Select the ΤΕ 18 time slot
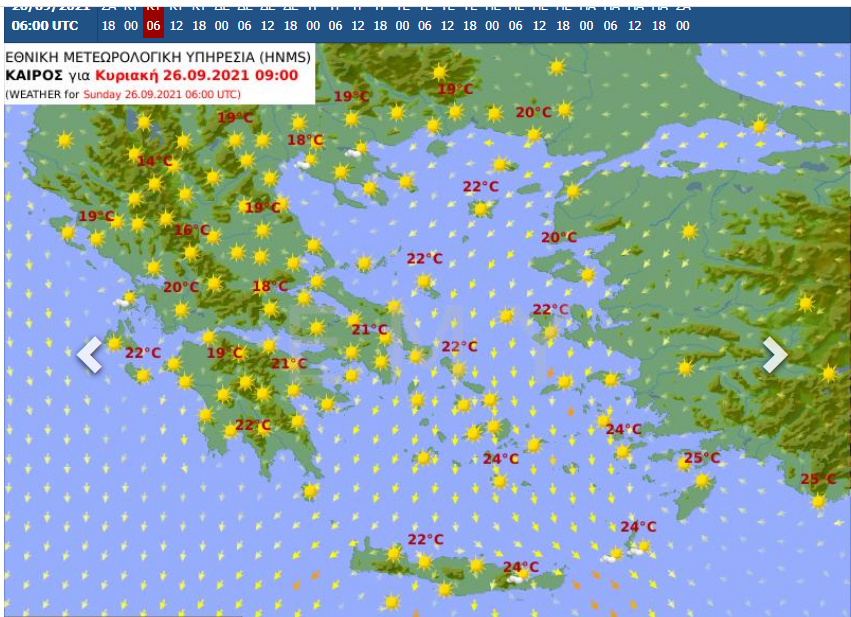Screen dimensions: 851x617 point(470,26)
